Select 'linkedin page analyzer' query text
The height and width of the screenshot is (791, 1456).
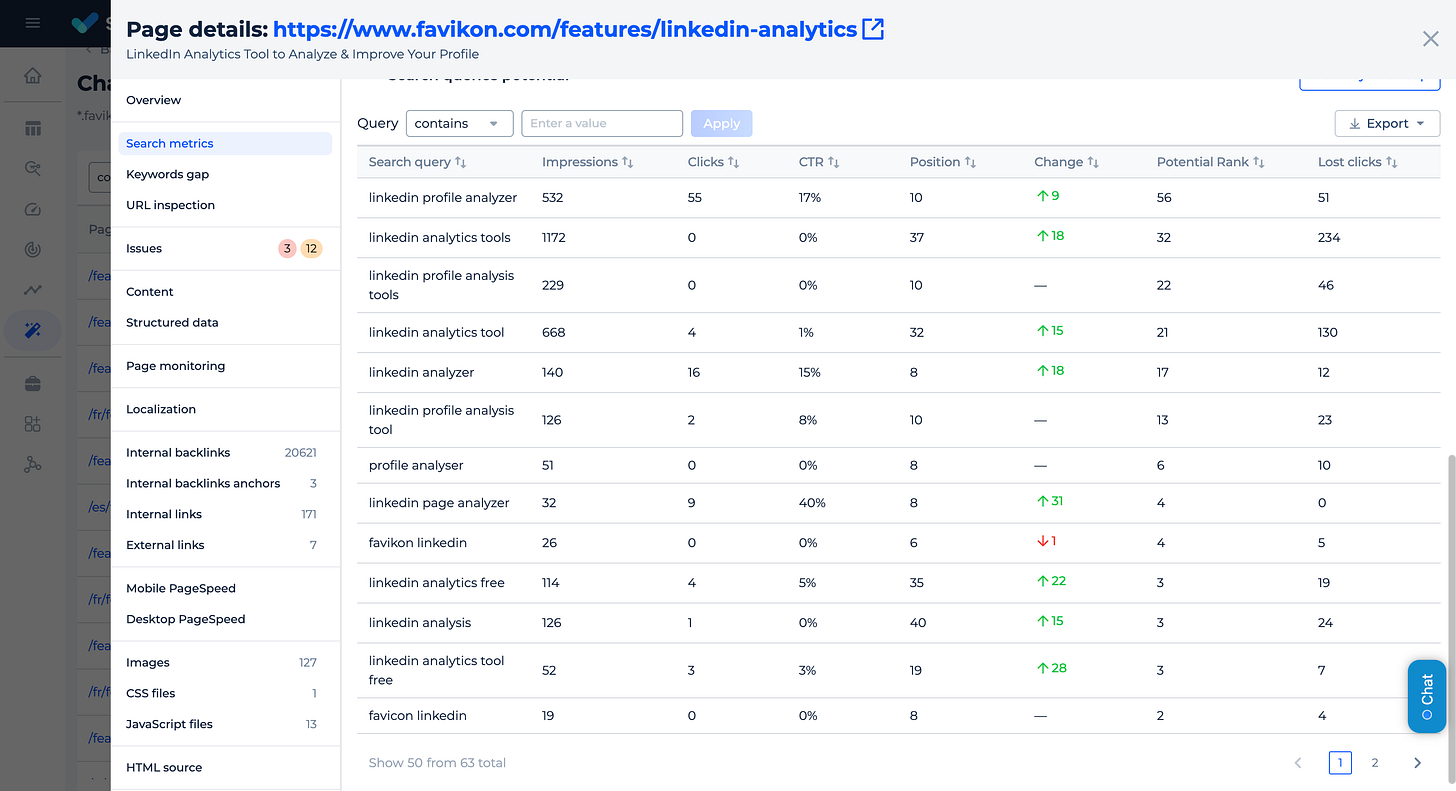(x=439, y=503)
